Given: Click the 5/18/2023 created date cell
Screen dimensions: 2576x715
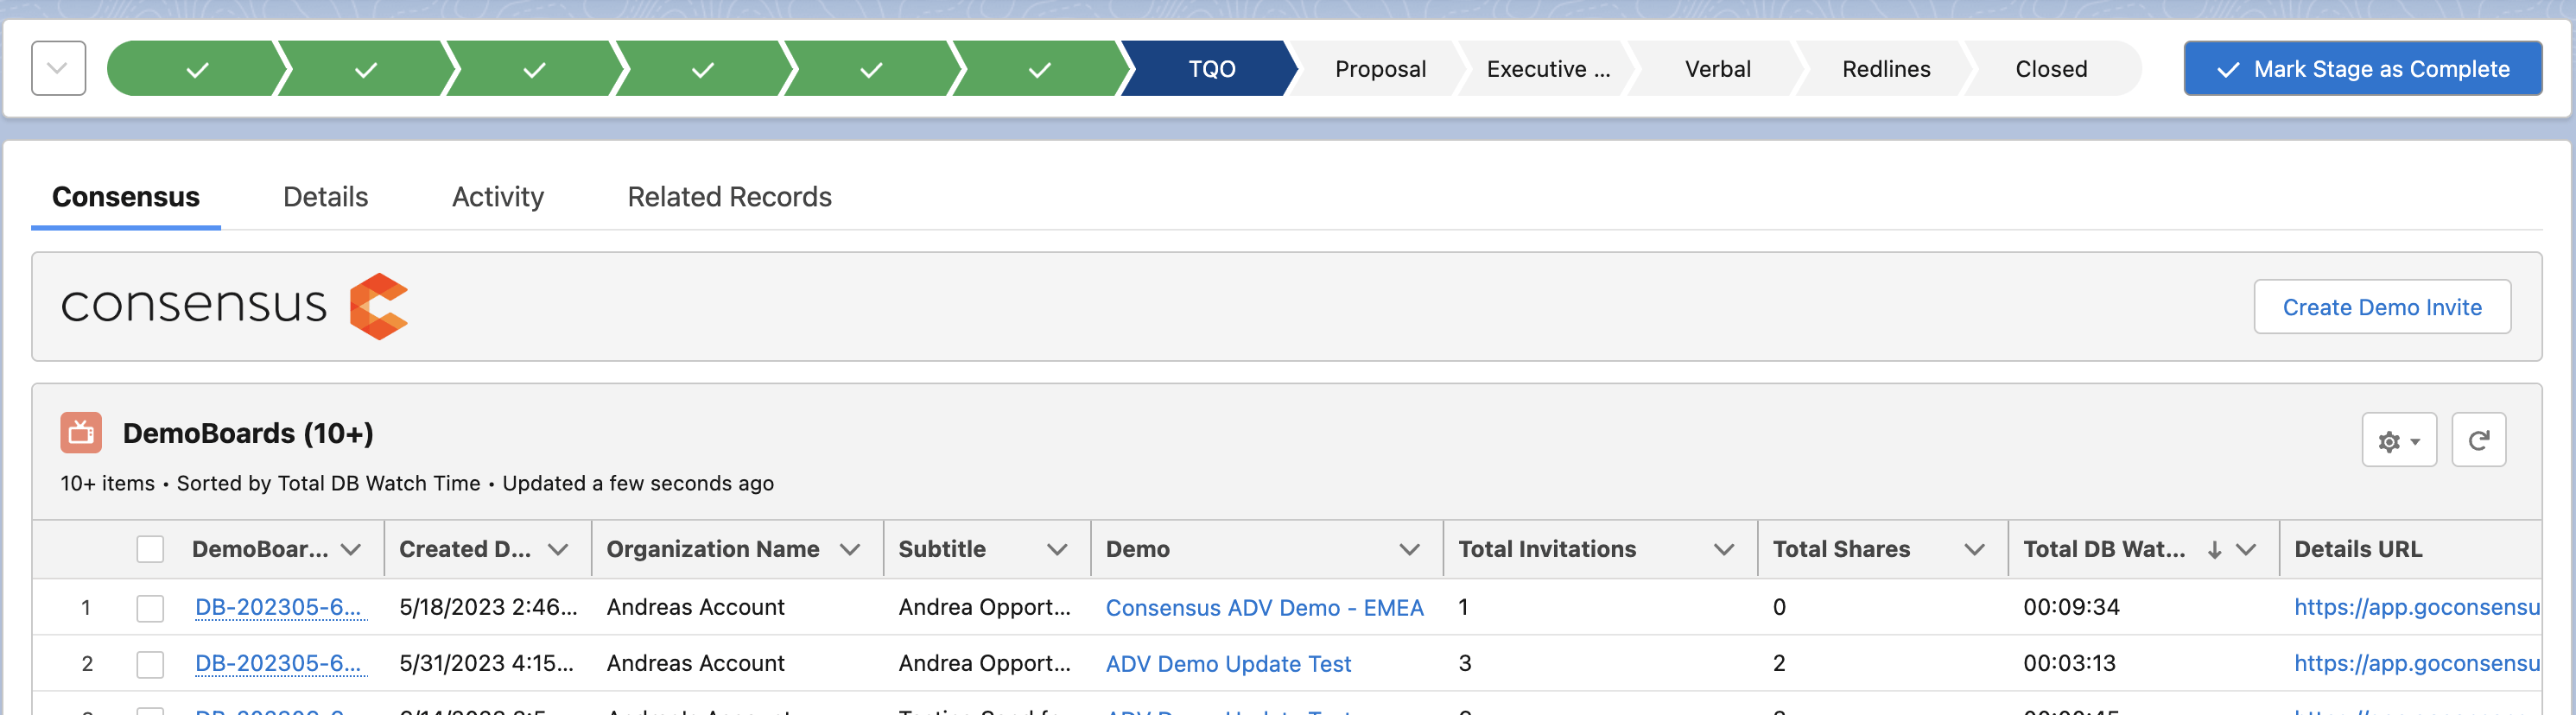Looking at the screenshot, I should click(488, 607).
